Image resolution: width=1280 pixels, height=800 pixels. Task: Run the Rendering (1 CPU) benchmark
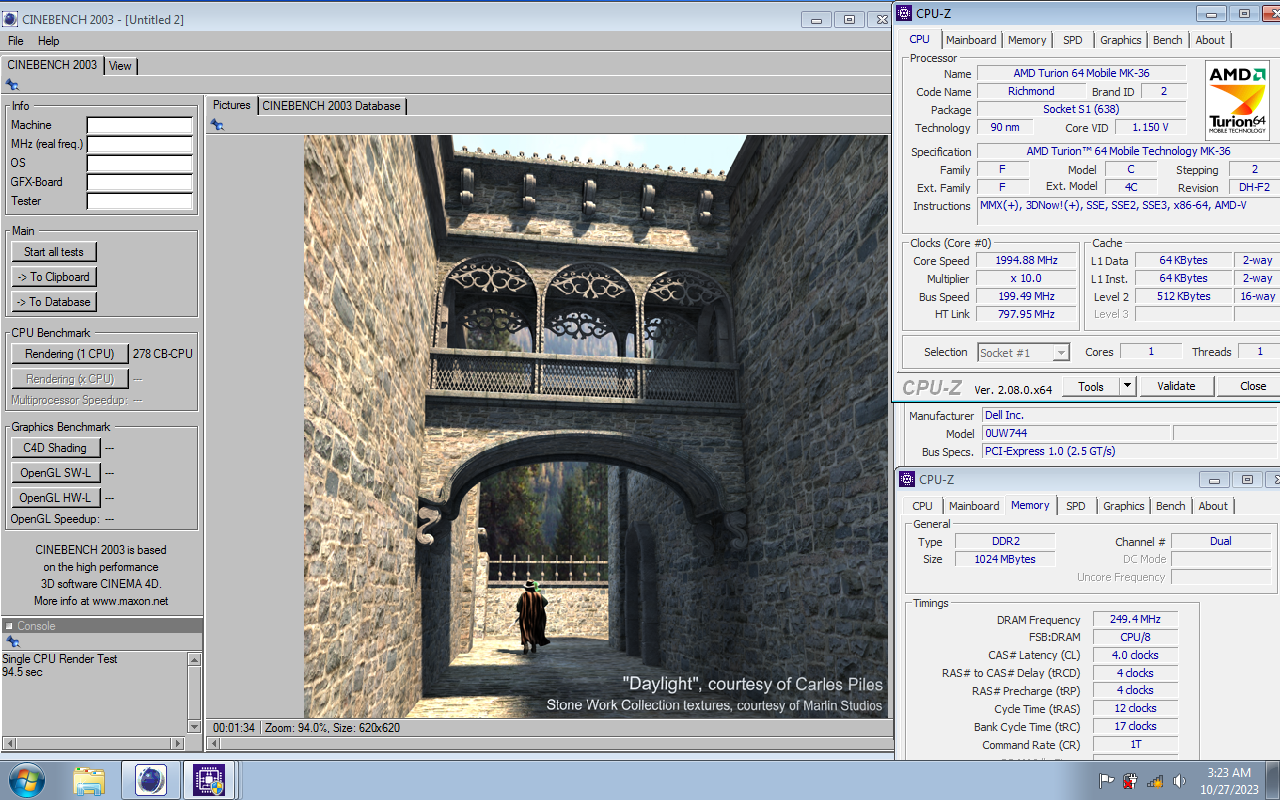pyautogui.click(x=69, y=354)
